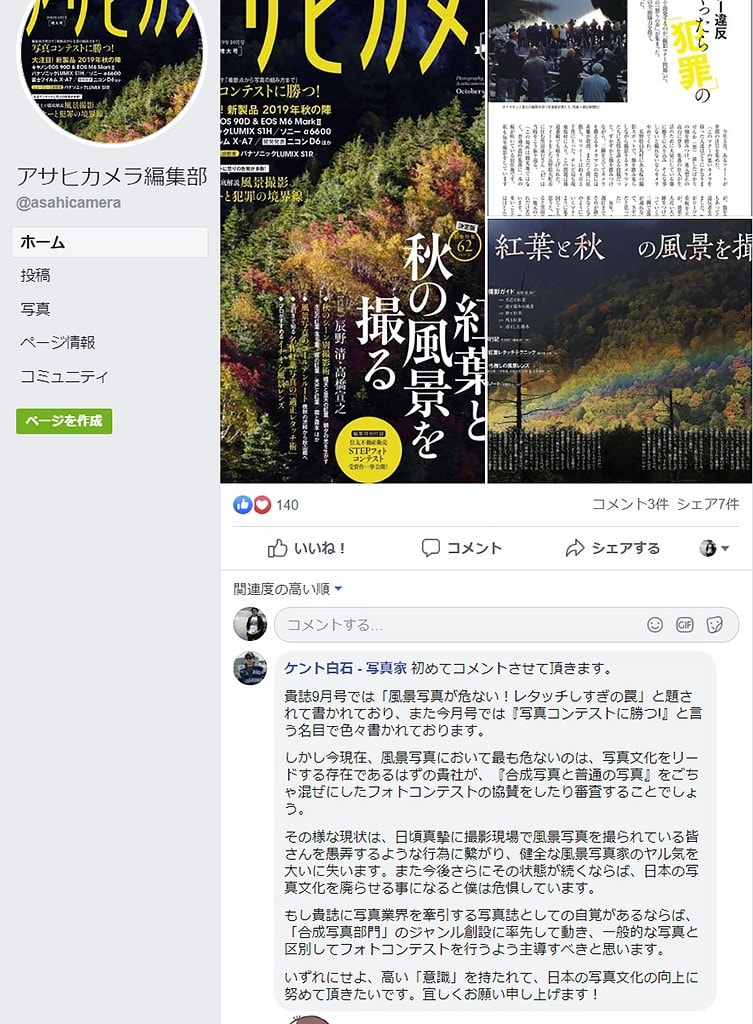Open the シェア7件 link

pos(707,504)
